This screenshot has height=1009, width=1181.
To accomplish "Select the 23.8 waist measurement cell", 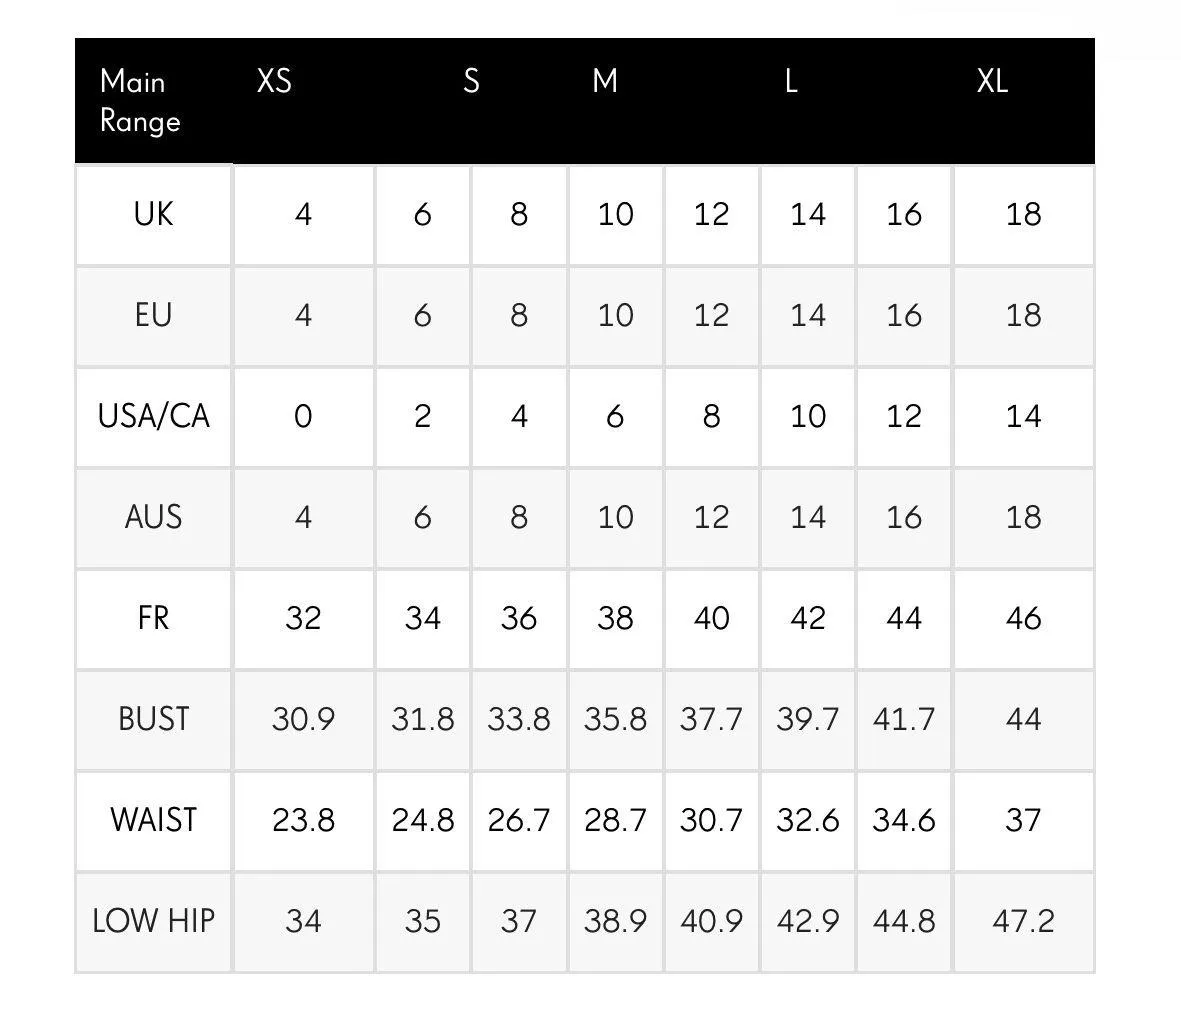I will [303, 820].
